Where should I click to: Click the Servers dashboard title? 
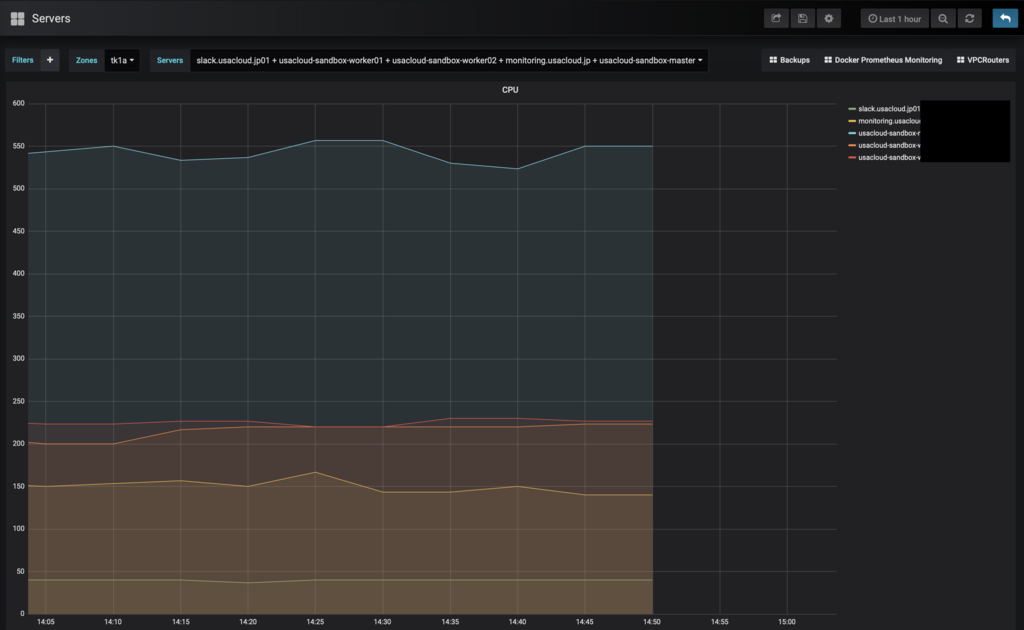(51, 18)
